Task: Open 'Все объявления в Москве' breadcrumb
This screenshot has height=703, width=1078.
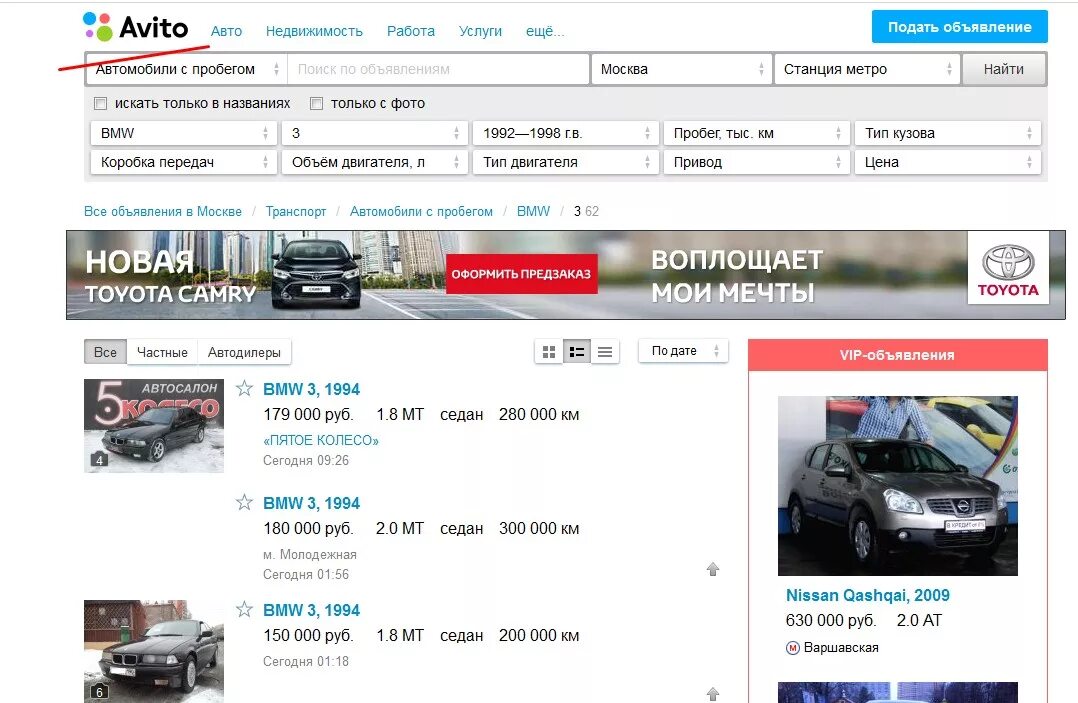Action: 163,211
